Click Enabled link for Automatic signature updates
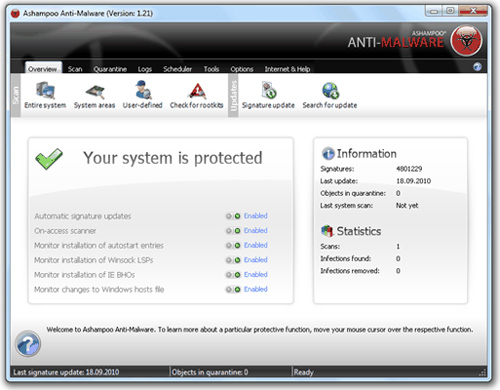Viewport: 500px width, 390px height. click(256, 216)
